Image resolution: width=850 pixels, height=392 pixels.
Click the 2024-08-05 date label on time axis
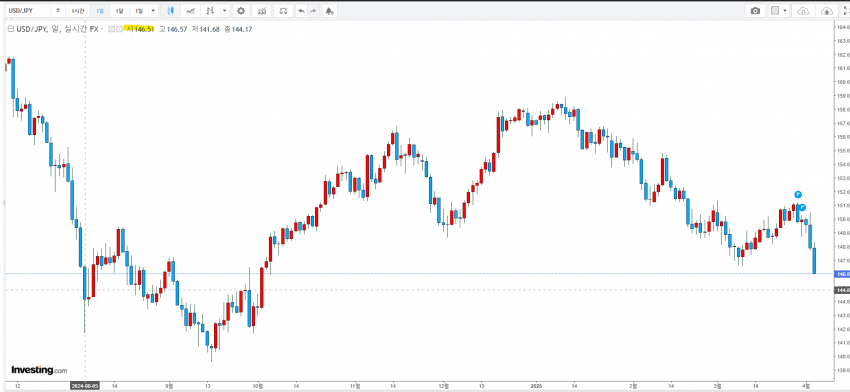[x=85, y=387]
